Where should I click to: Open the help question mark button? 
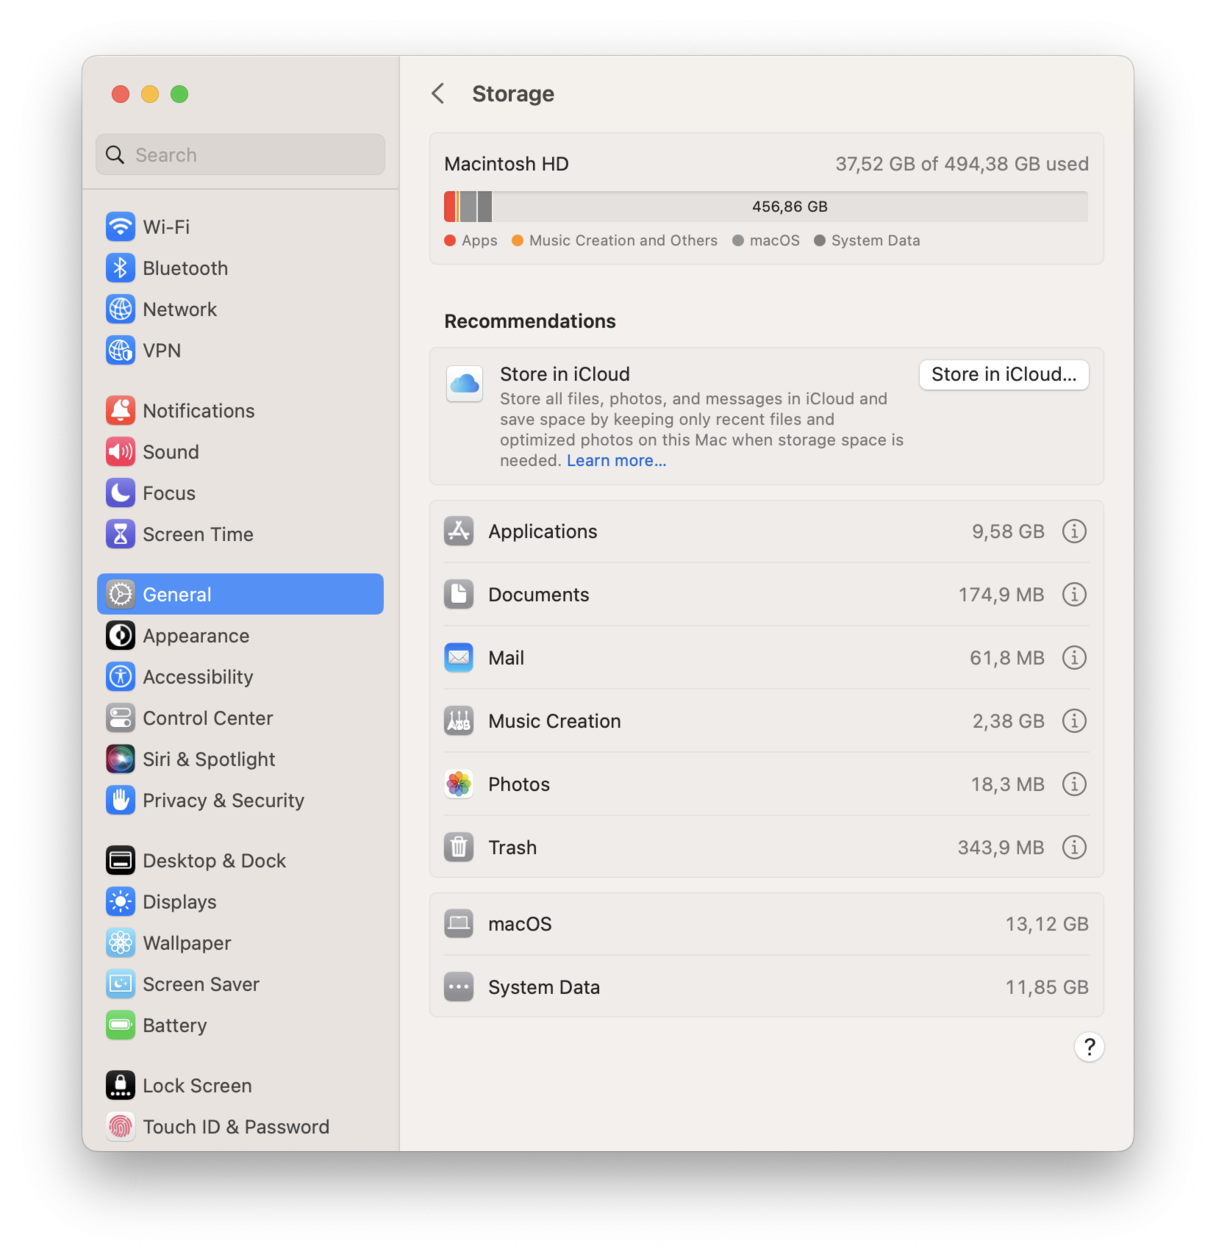coord(1089,1047)
